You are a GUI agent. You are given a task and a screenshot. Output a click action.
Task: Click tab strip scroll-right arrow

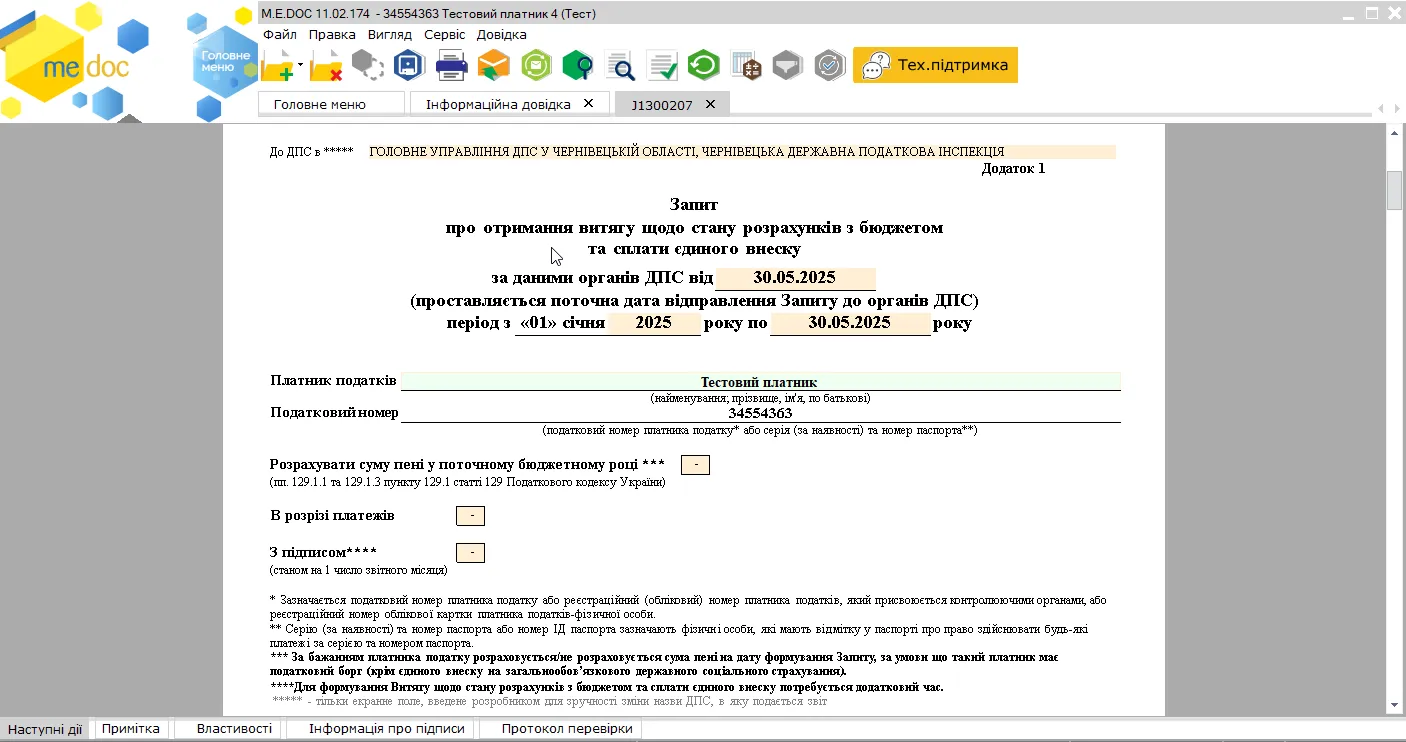coord(1395,108)
